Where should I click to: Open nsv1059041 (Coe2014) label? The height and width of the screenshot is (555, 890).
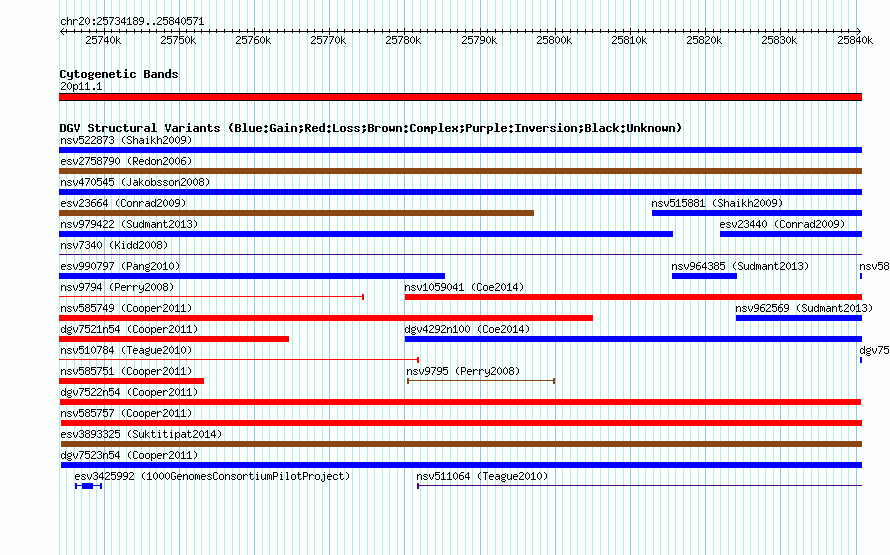[464, 287]
